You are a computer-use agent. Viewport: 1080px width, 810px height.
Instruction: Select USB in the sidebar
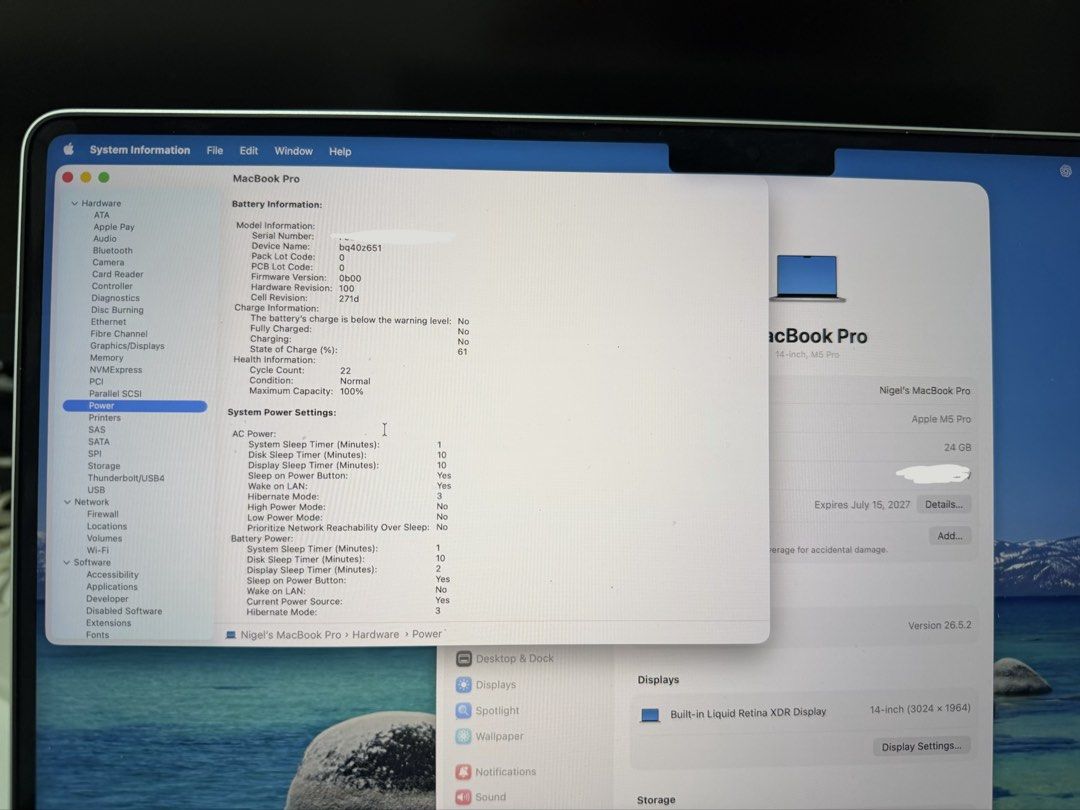tap(96, 490)
